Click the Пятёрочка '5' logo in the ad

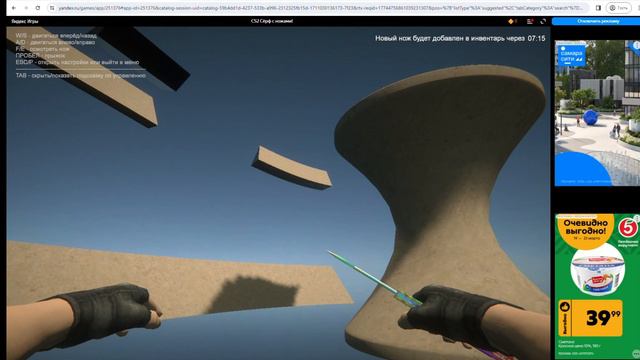[x=628, y=228]
